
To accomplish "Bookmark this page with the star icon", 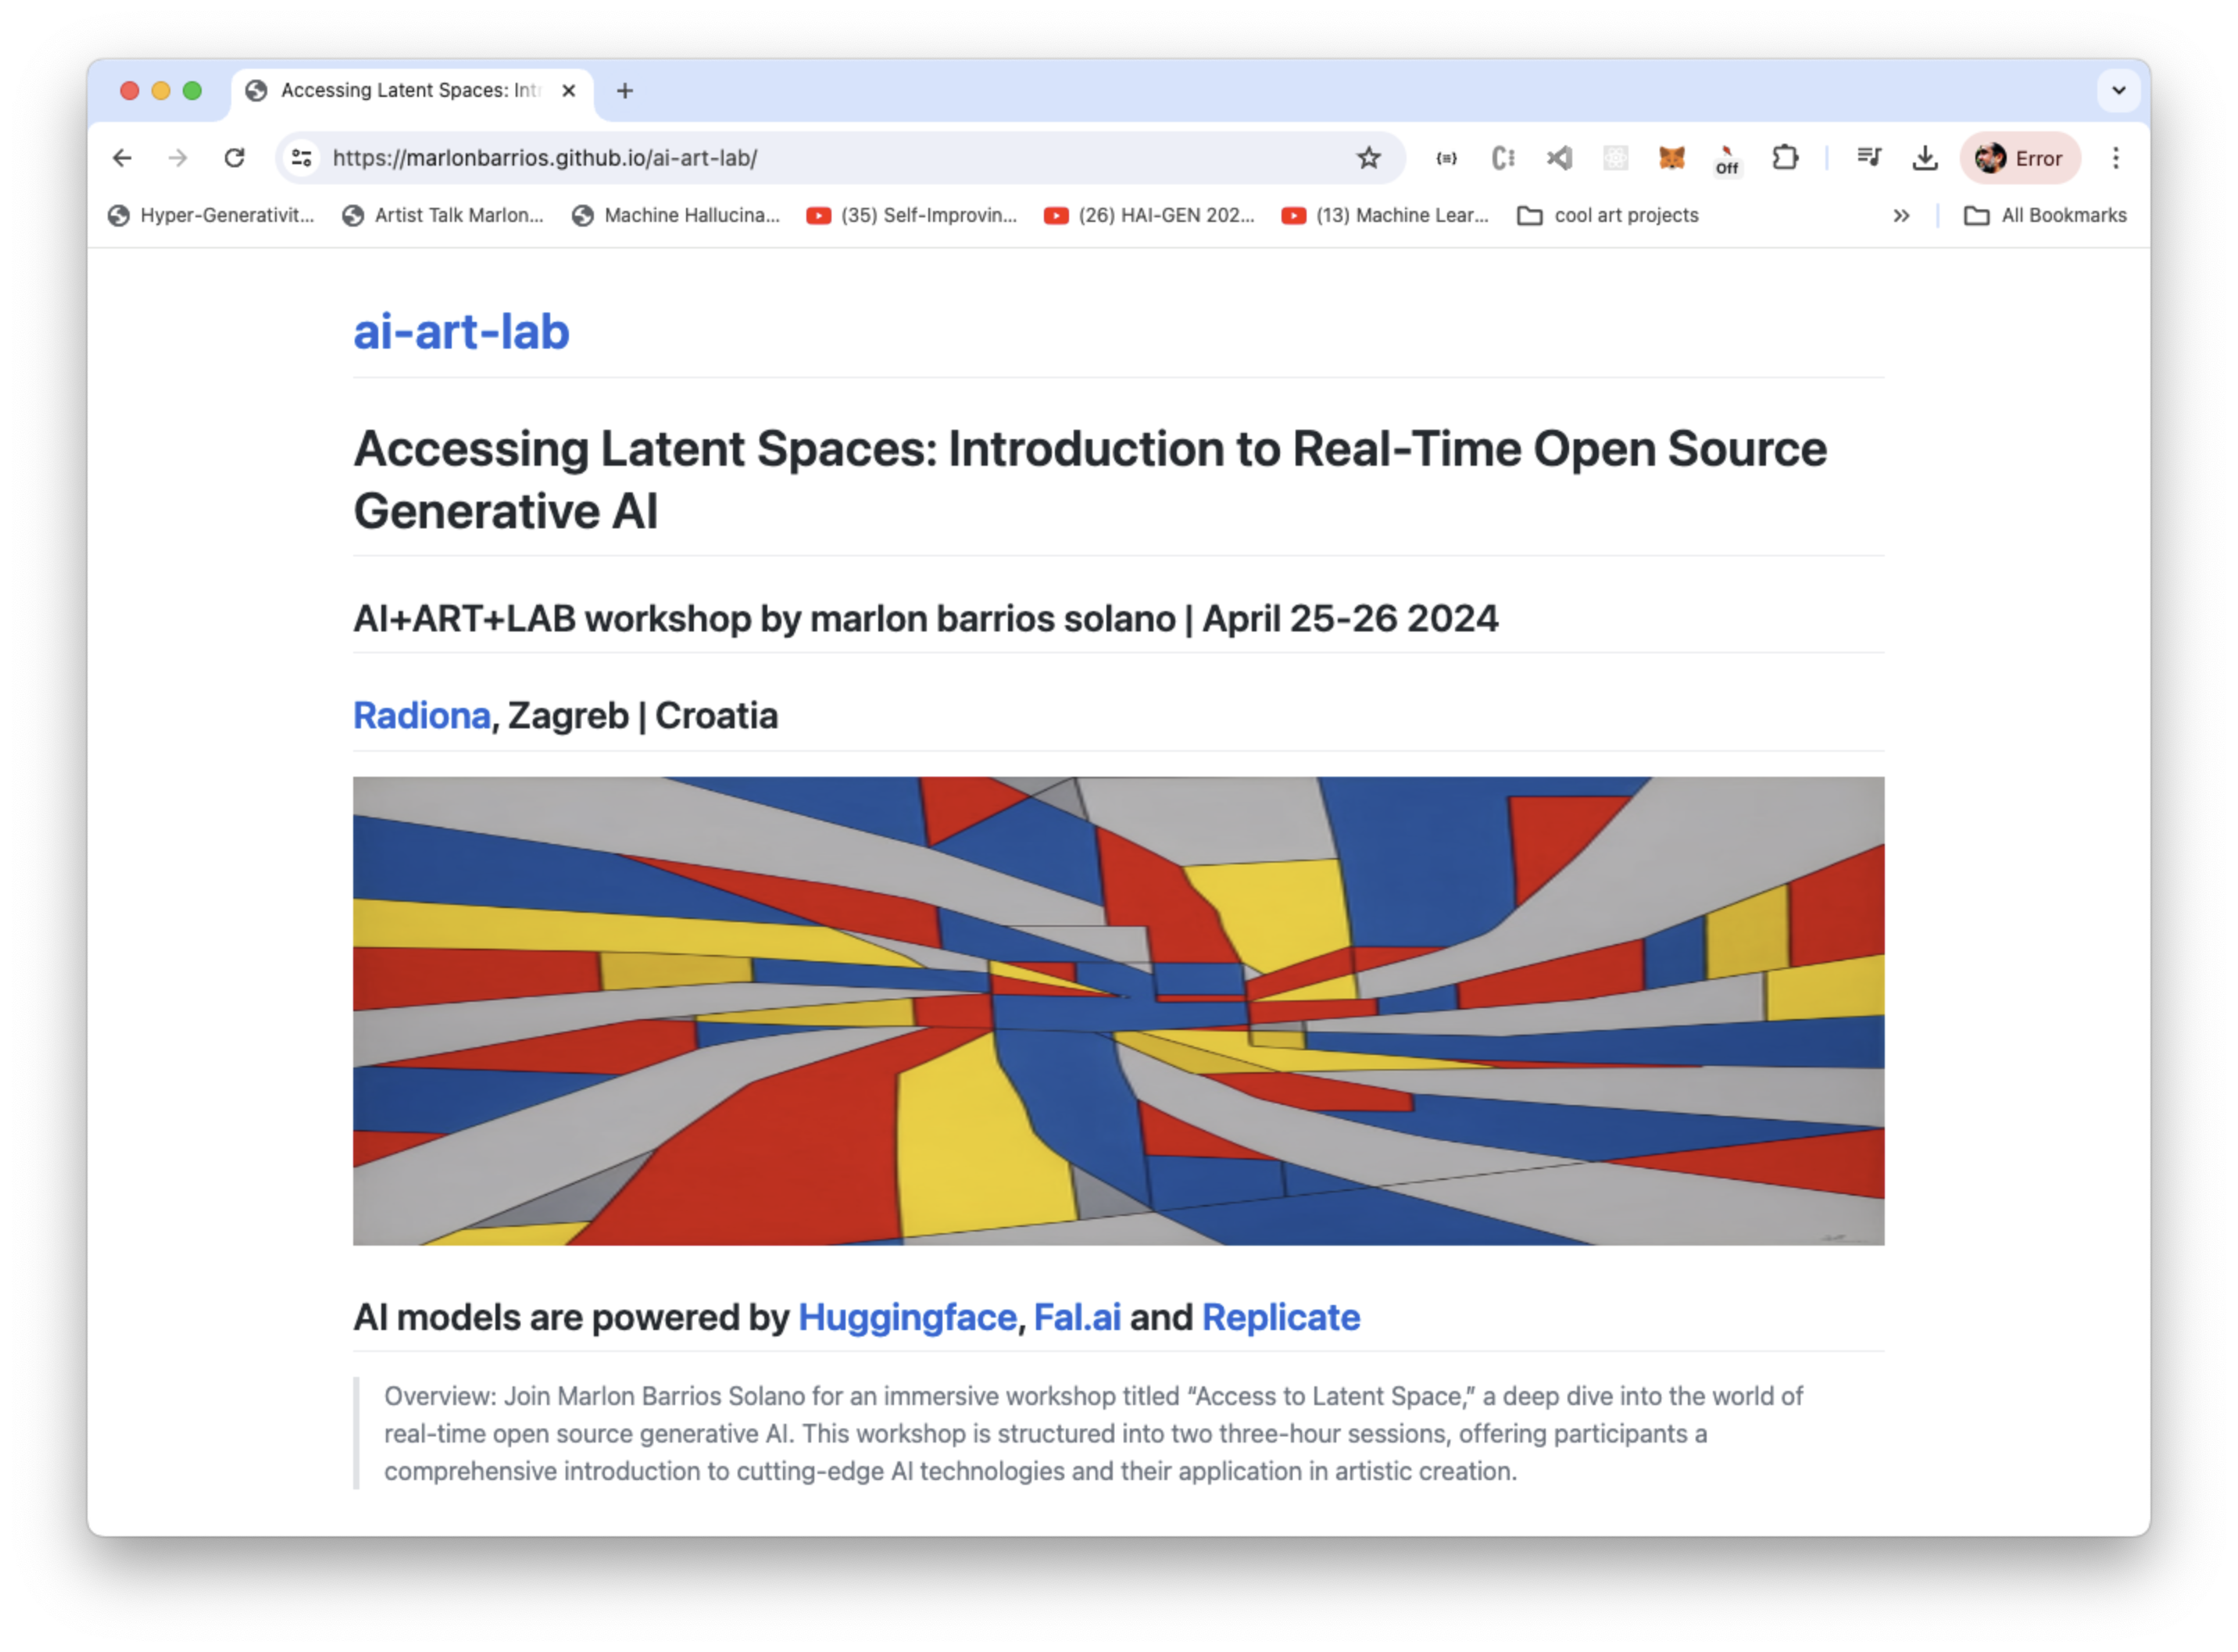I will (x=1368, y=158).
